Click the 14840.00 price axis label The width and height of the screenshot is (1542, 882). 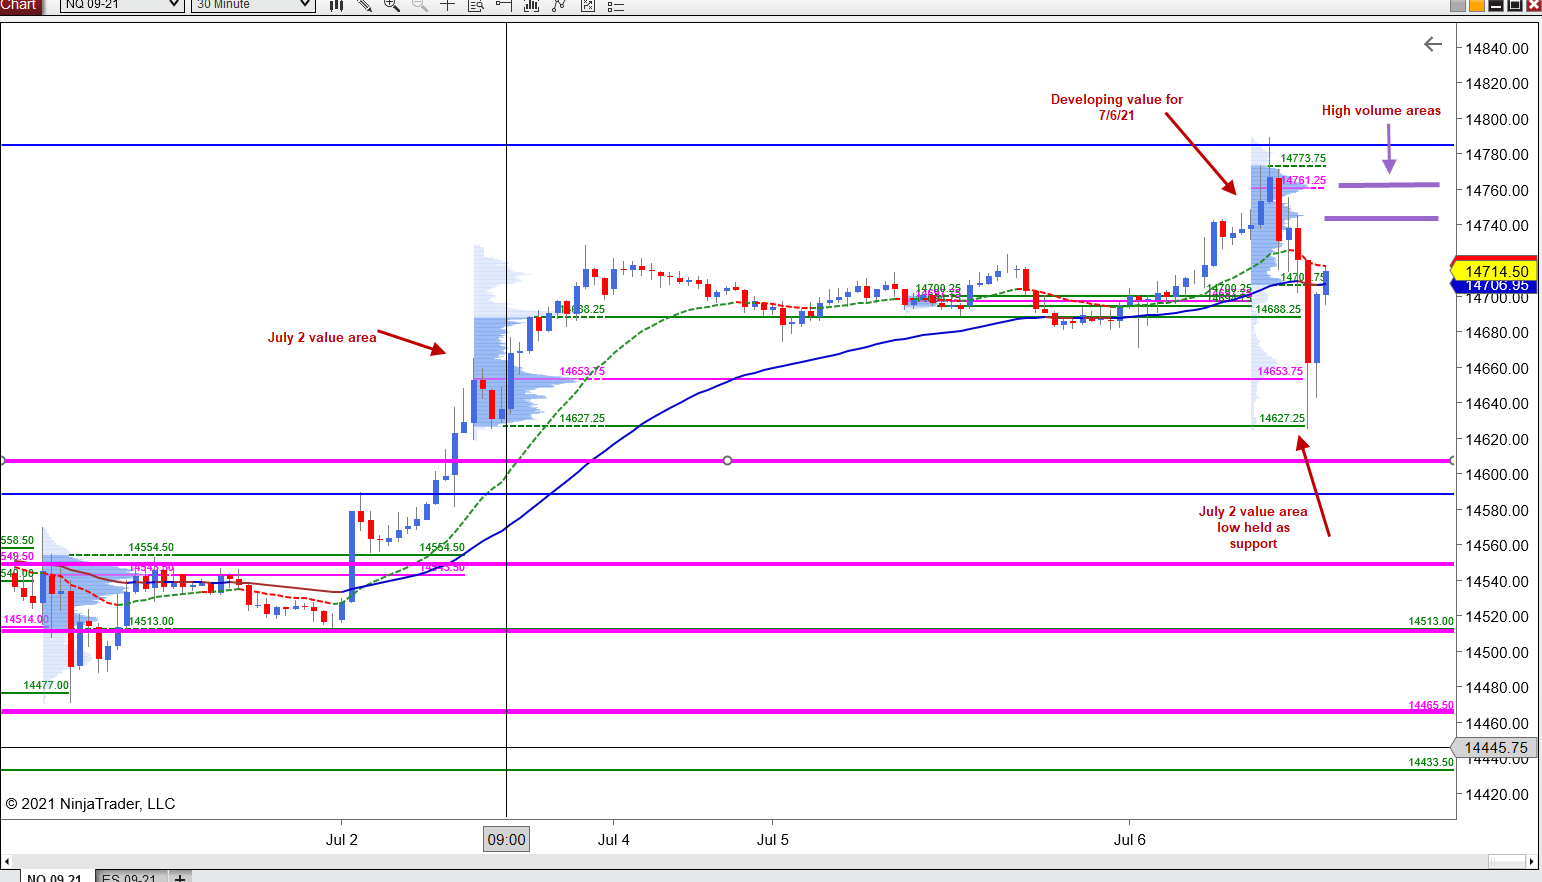coord(1497,49)
